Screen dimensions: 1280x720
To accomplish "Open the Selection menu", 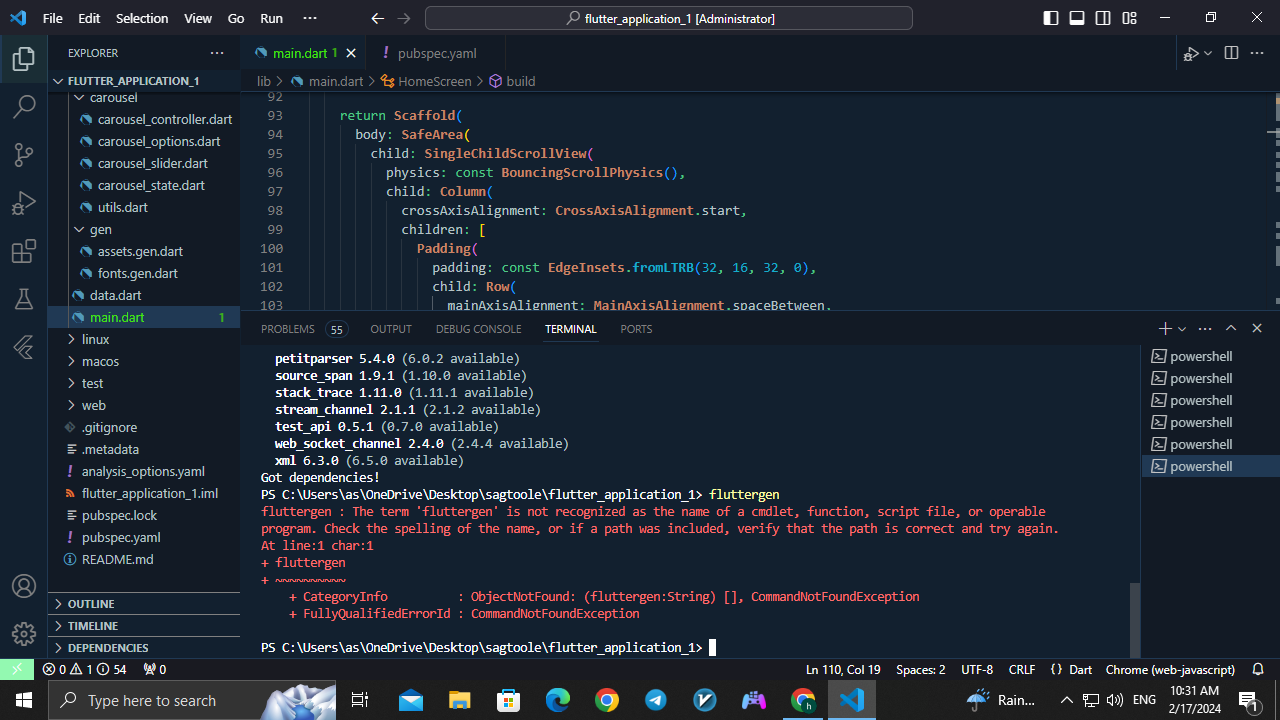I will (x=142, y=18).
